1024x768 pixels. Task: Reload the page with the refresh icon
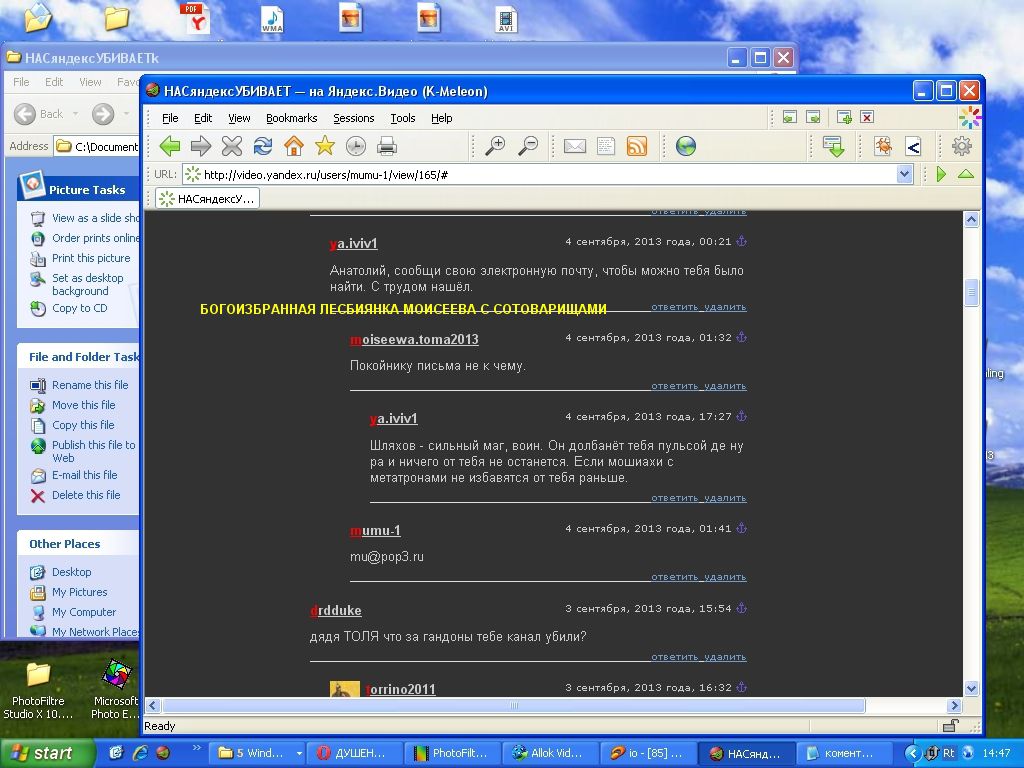pyautogui.click(x=263, y=146)
